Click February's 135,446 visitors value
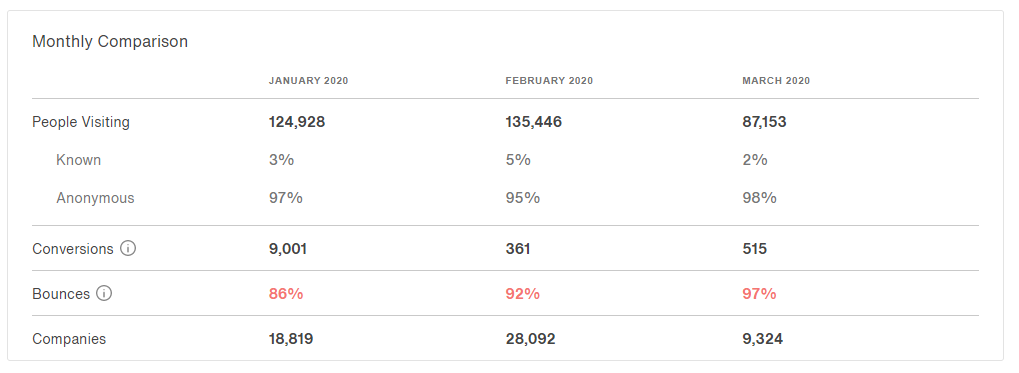Viewport: 1019px width, 373px height. (x=534, y=122)
